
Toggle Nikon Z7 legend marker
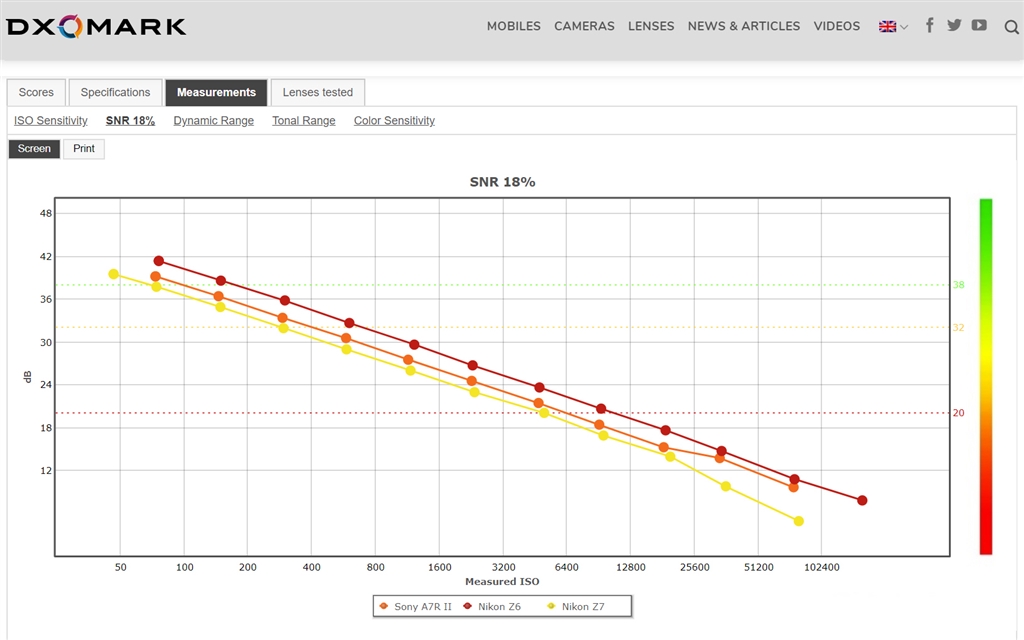pos(551,606)
